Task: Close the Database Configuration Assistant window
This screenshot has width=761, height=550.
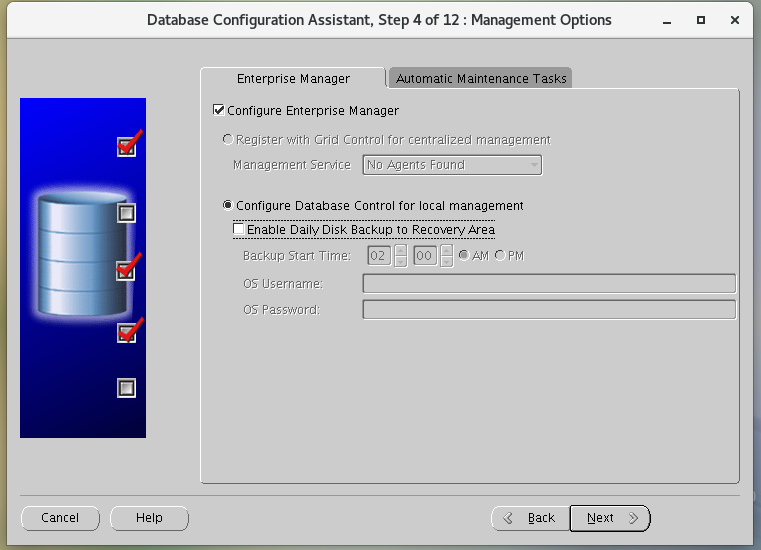Action: (735, 20)
